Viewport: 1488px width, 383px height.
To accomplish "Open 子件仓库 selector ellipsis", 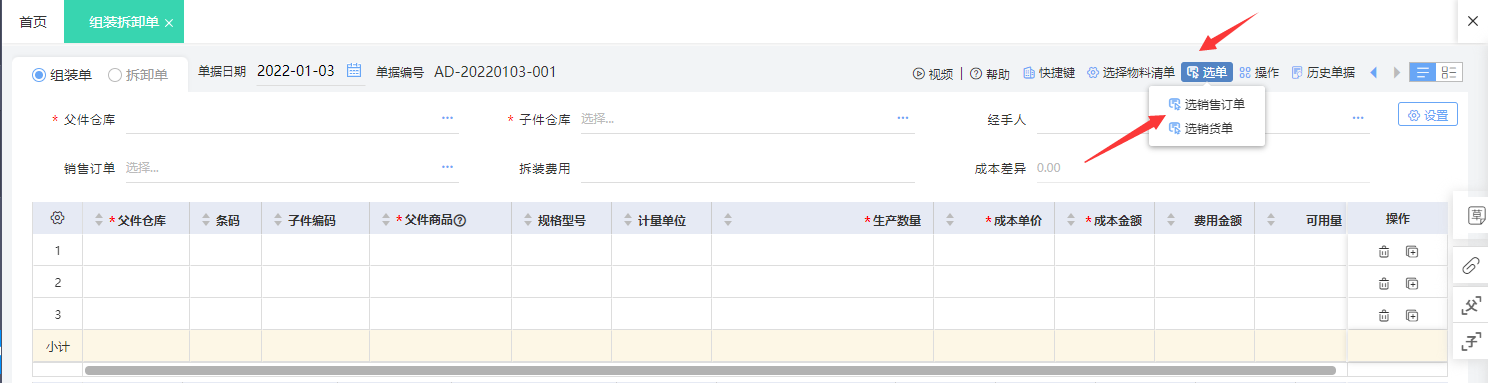I will (903, 118).
